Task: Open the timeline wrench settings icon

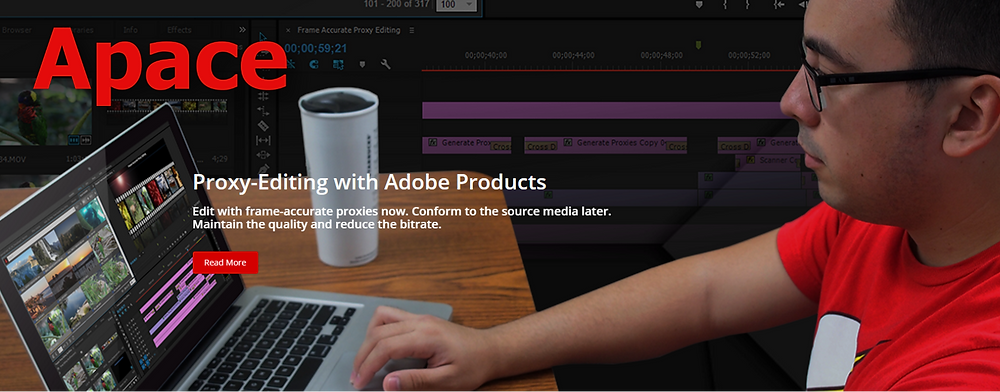Action: [x=385, y=64]
